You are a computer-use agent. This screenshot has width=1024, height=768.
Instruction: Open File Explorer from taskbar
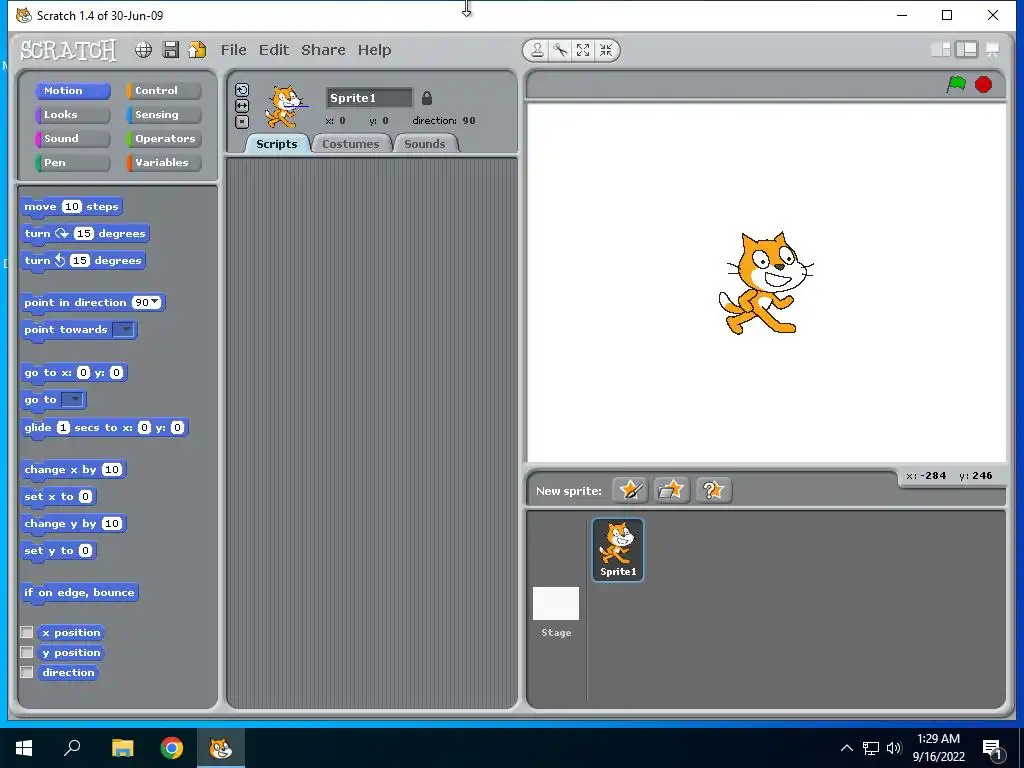122,748
